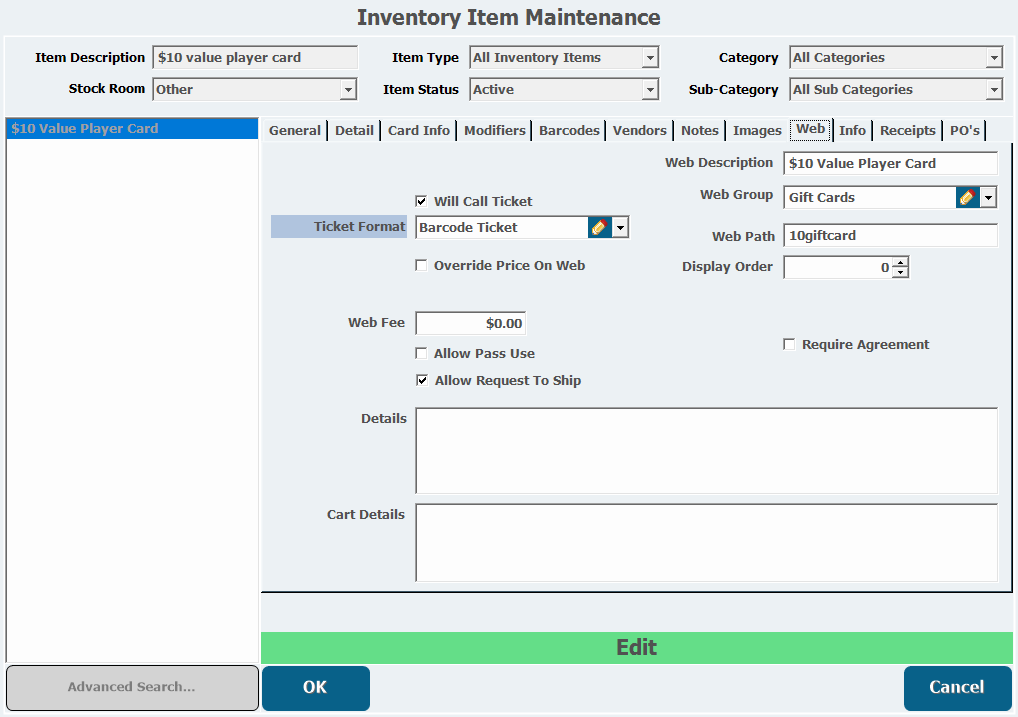Screen dimensions: 1018x717
Task: Click the OK button
Action: (x=315, y=688)
